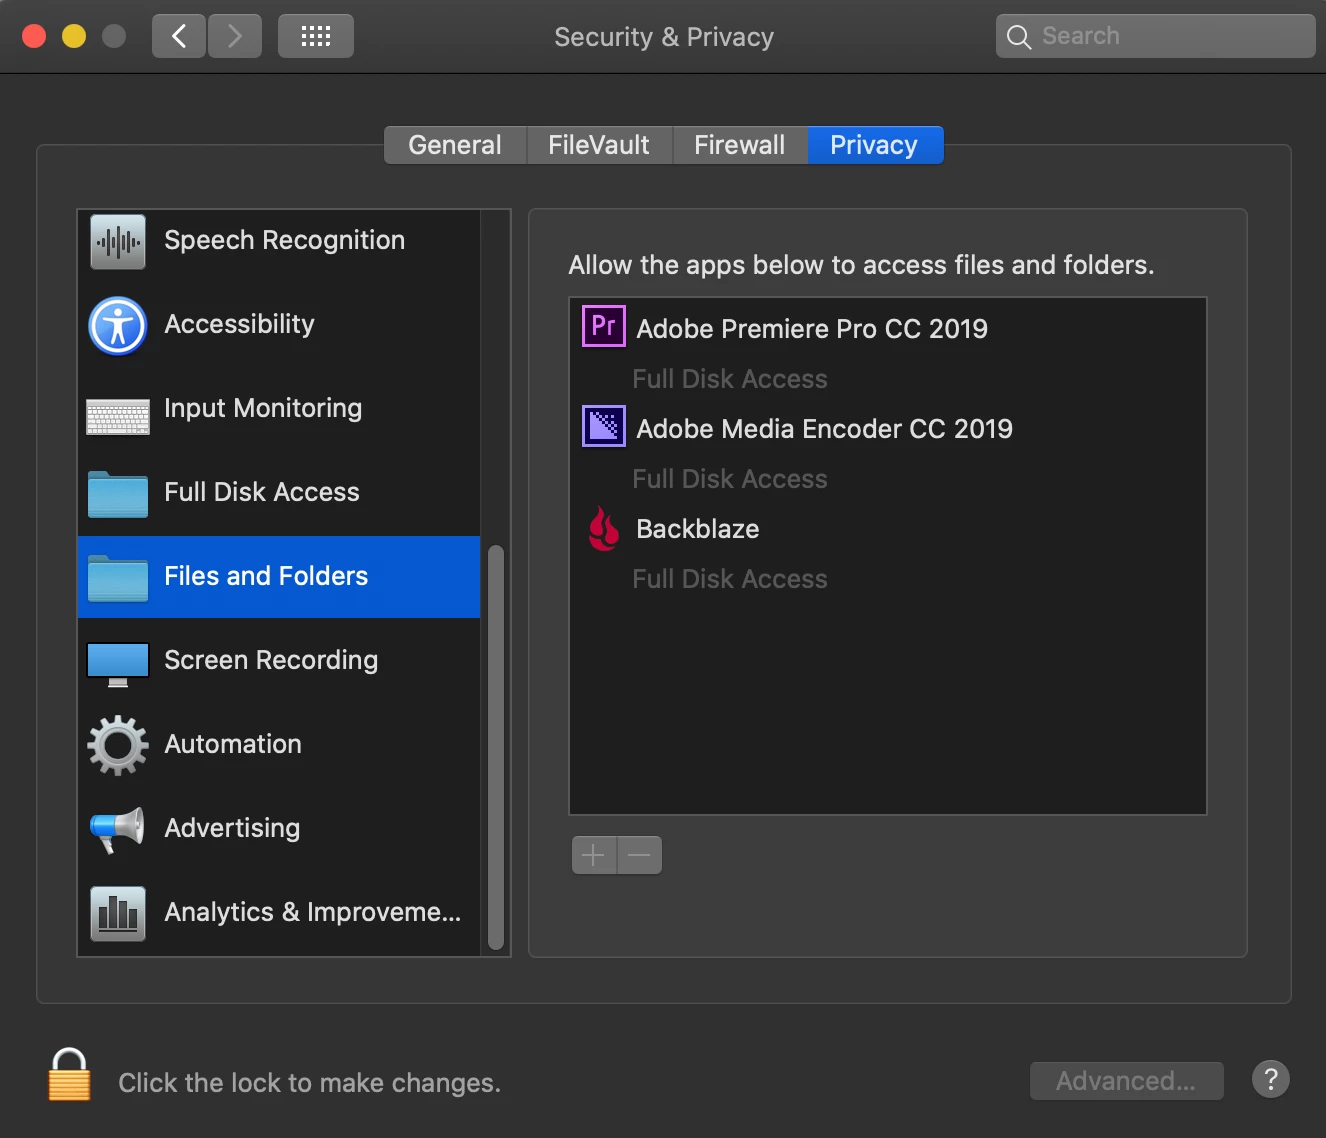This screenshot has width=1326, height=1138.
Task: Select Files and Folders category
Action: point(279,577)
